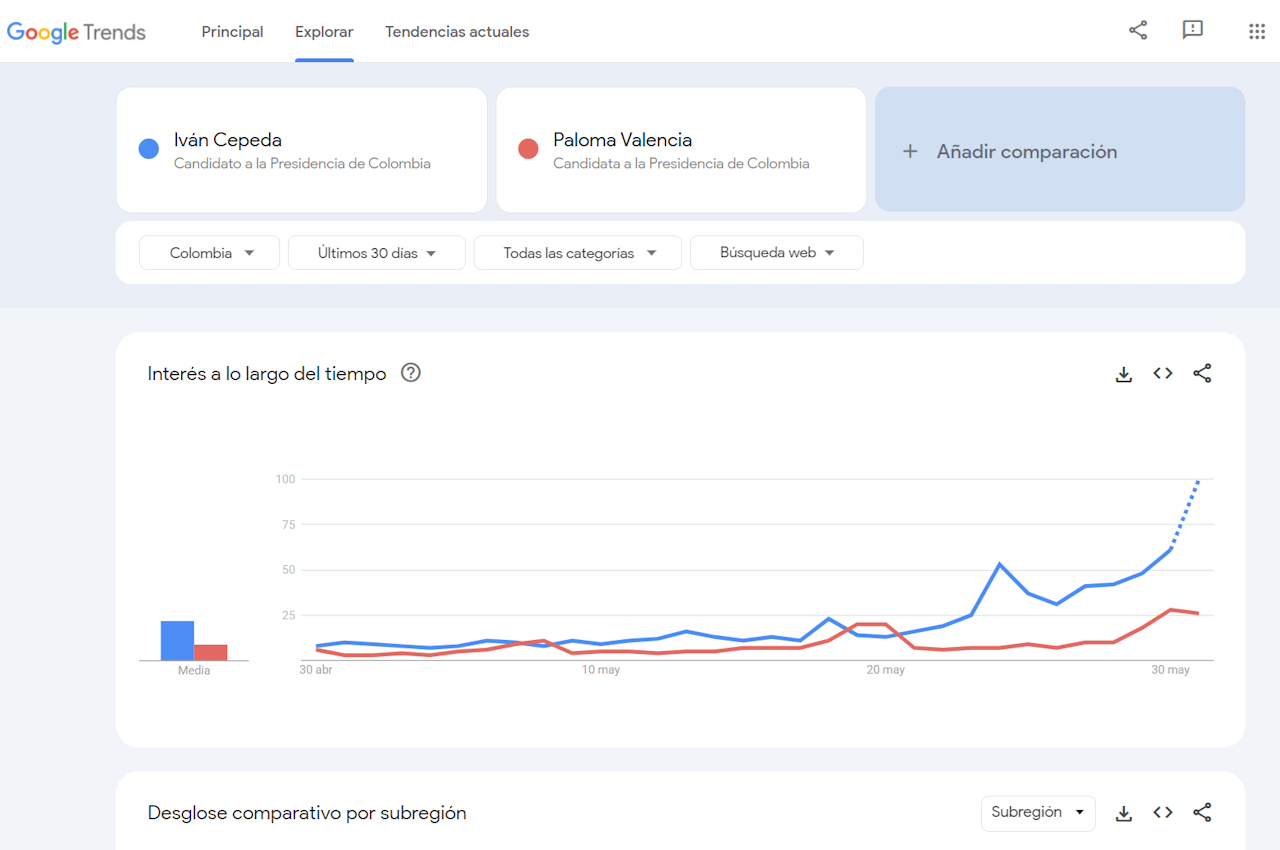Open the Búsqueda web type dropdown
Viewport: 1280px width, 850px height.
click(777, 253)
